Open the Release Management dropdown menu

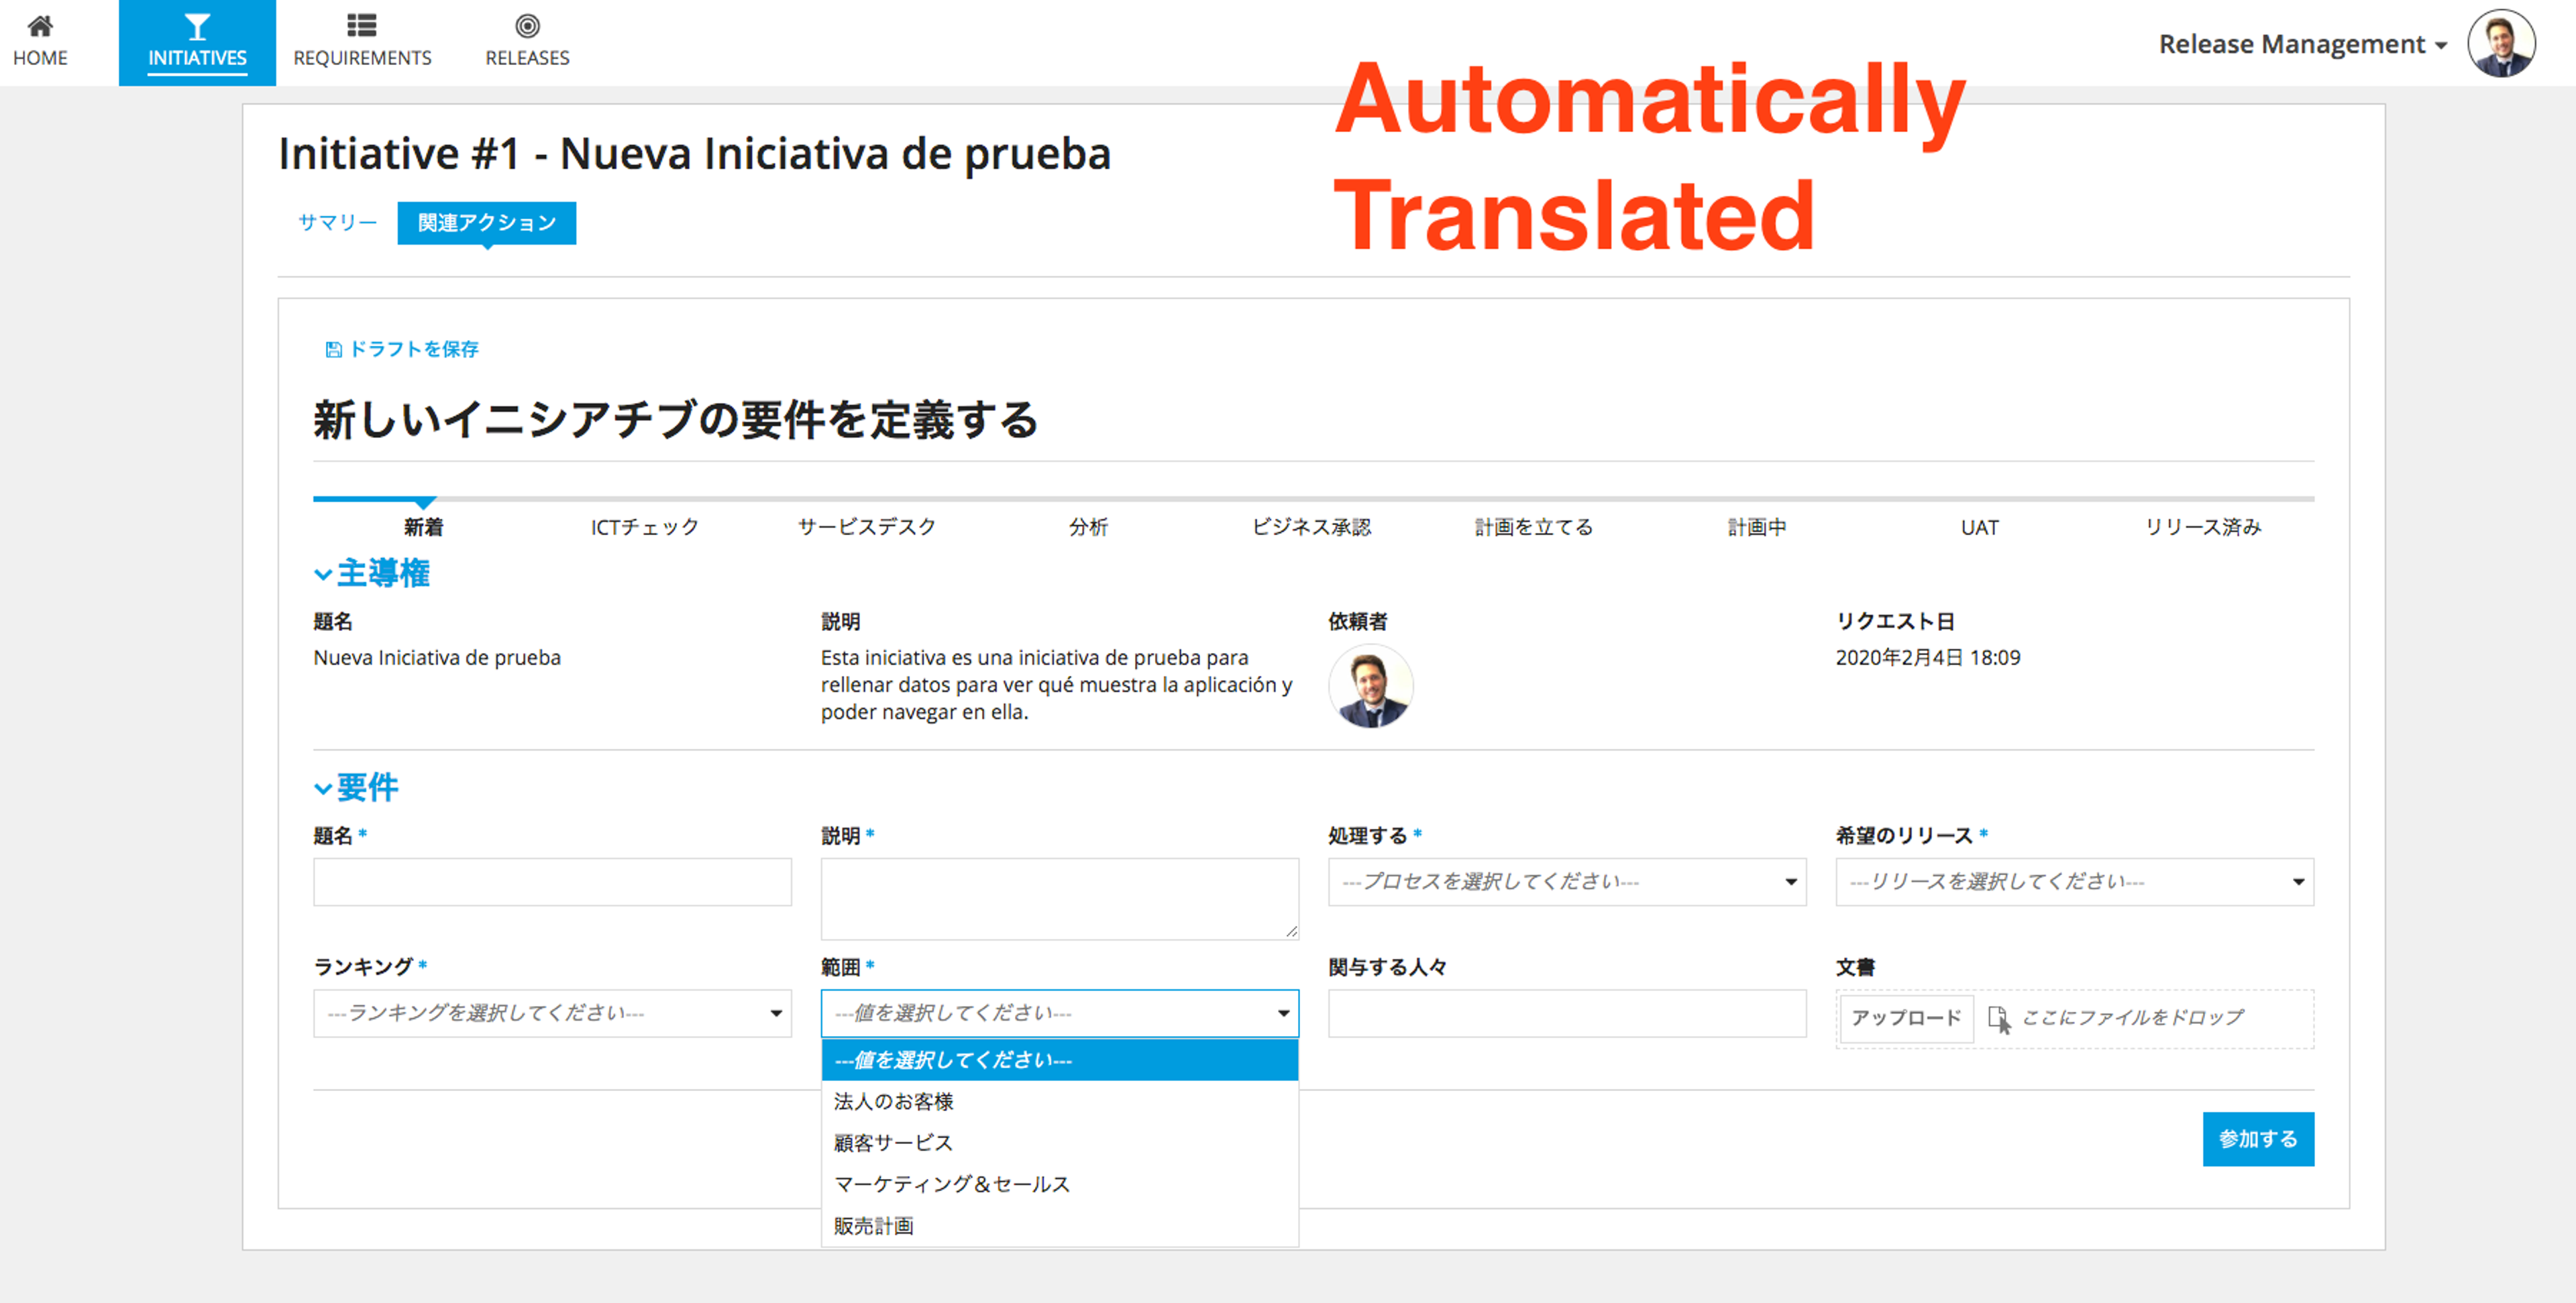pos(2302,44)
